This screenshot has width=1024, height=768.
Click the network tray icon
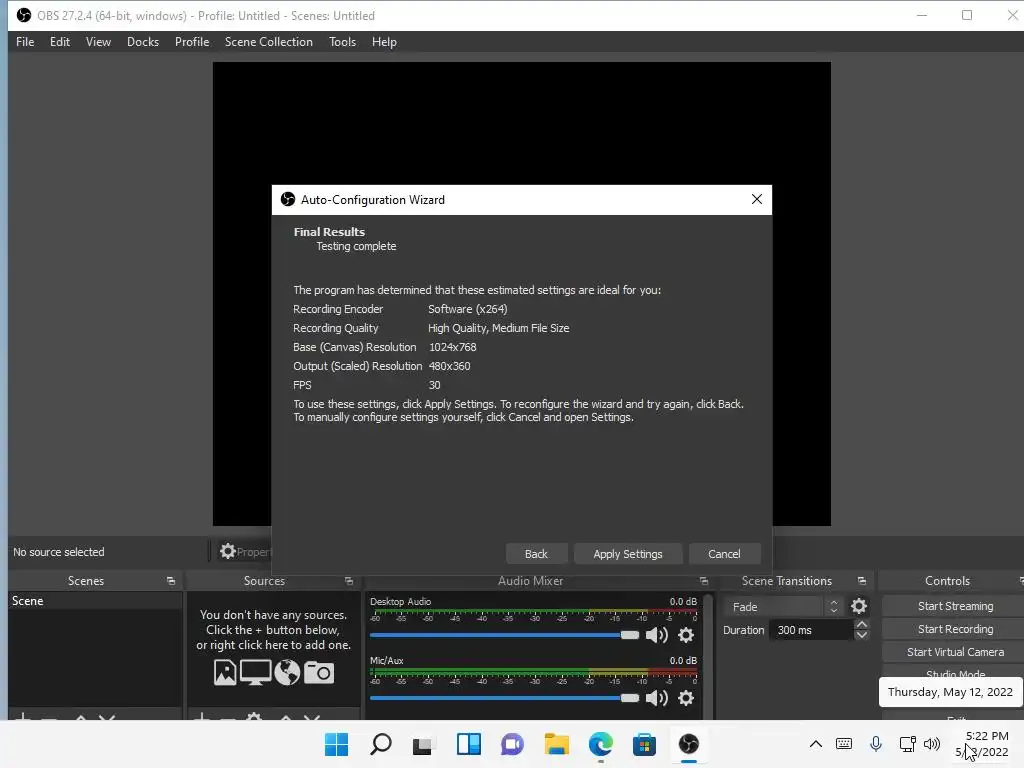[x=907, y=744]
